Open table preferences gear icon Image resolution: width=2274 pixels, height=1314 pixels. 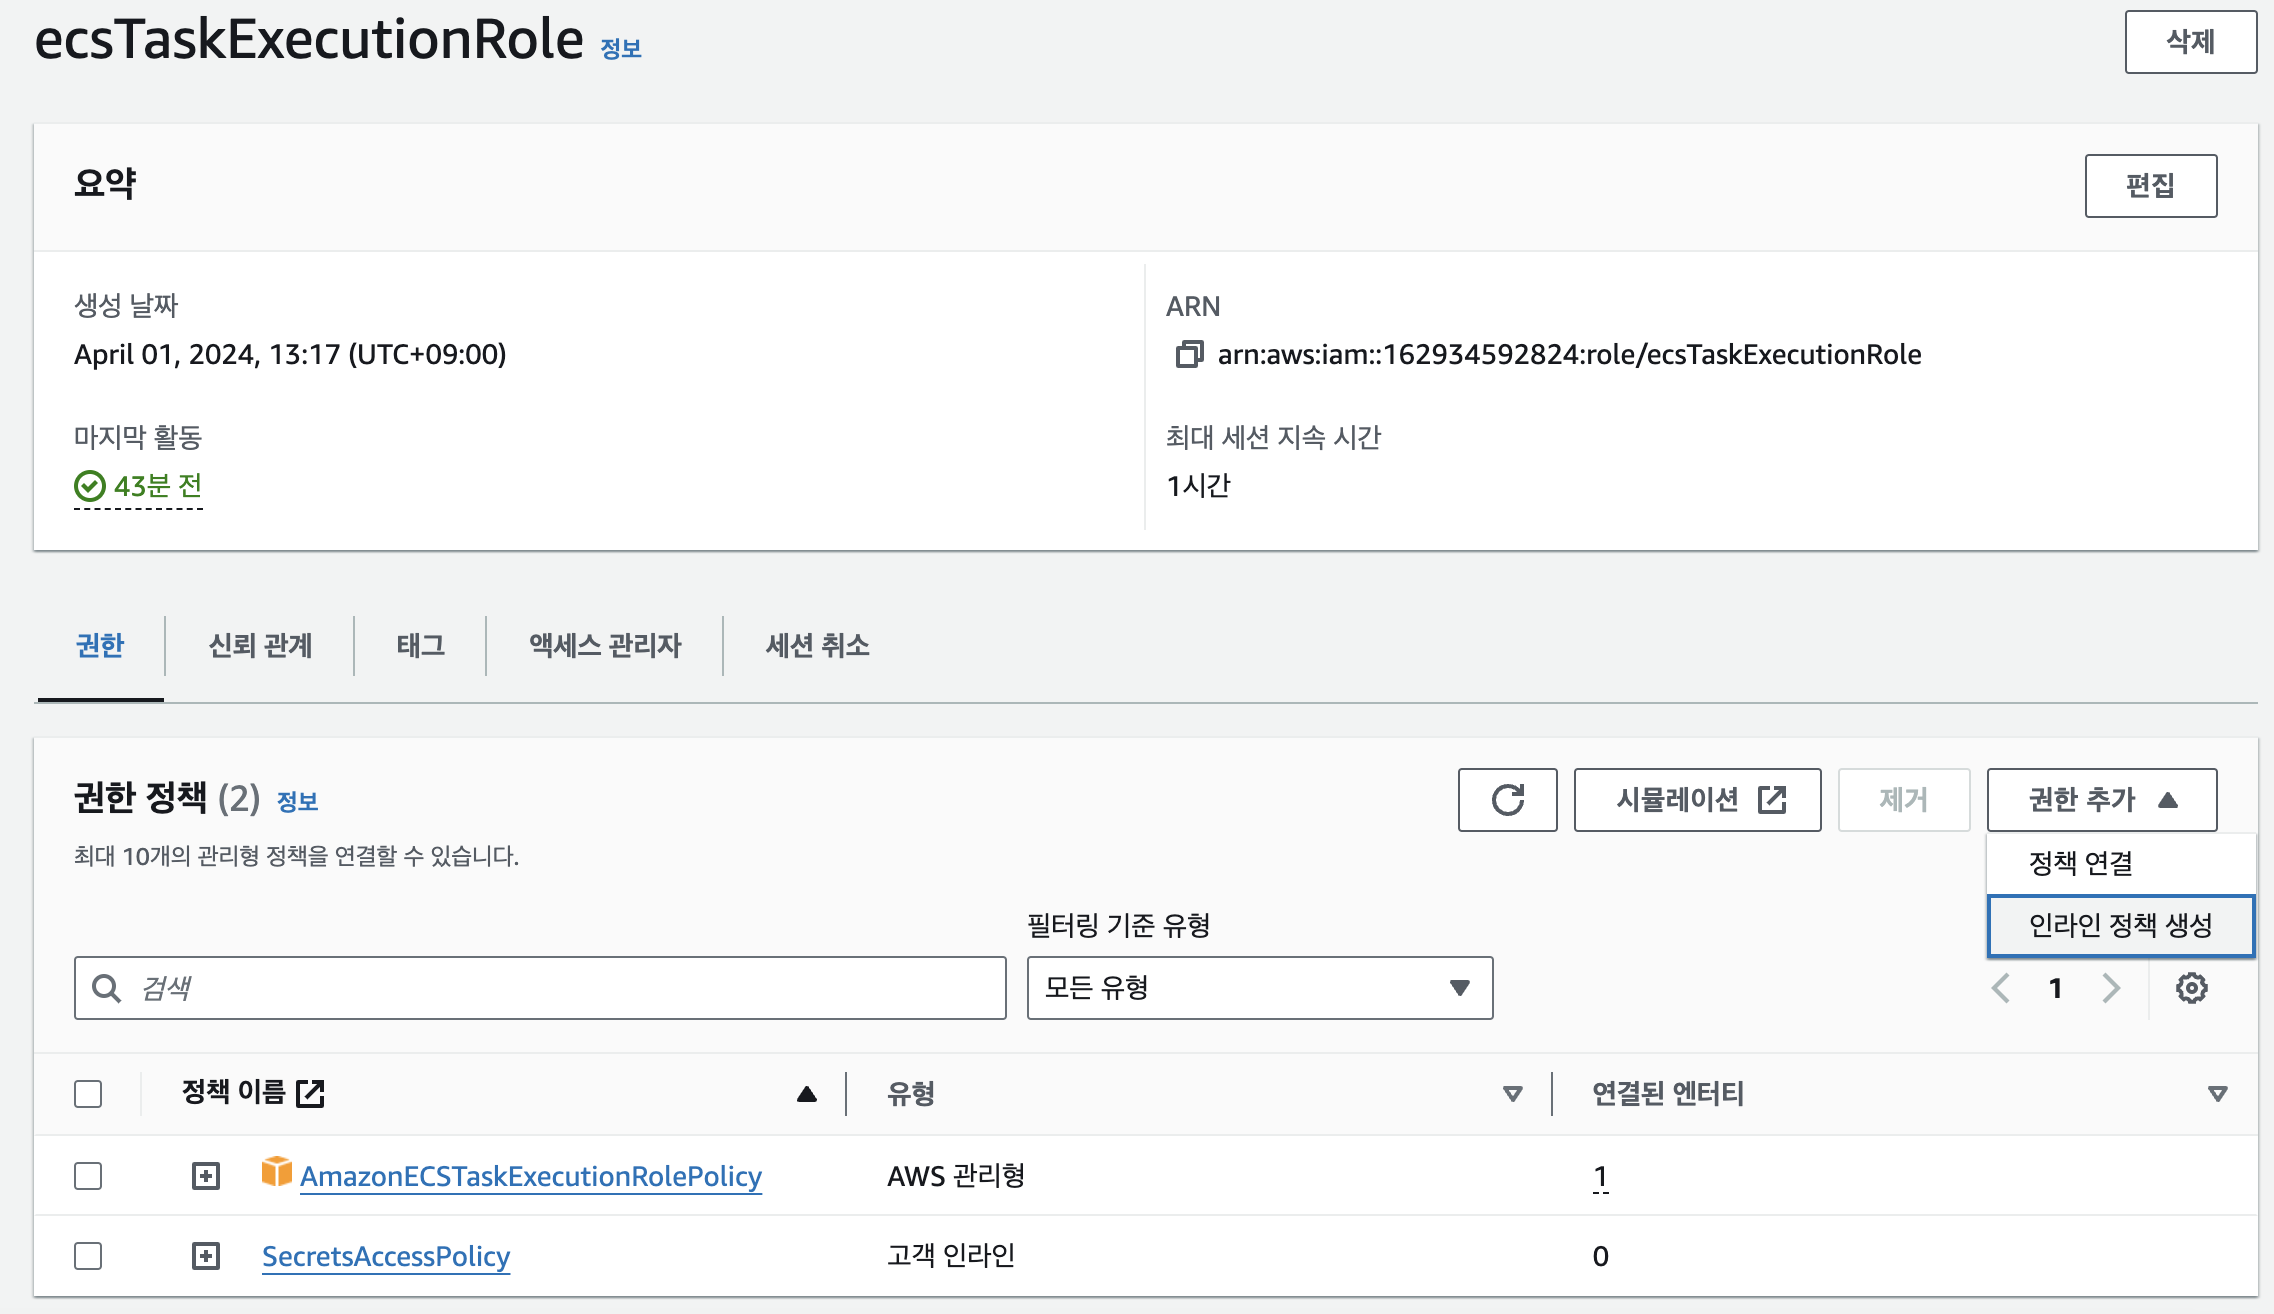click(x=2191, y=988)
